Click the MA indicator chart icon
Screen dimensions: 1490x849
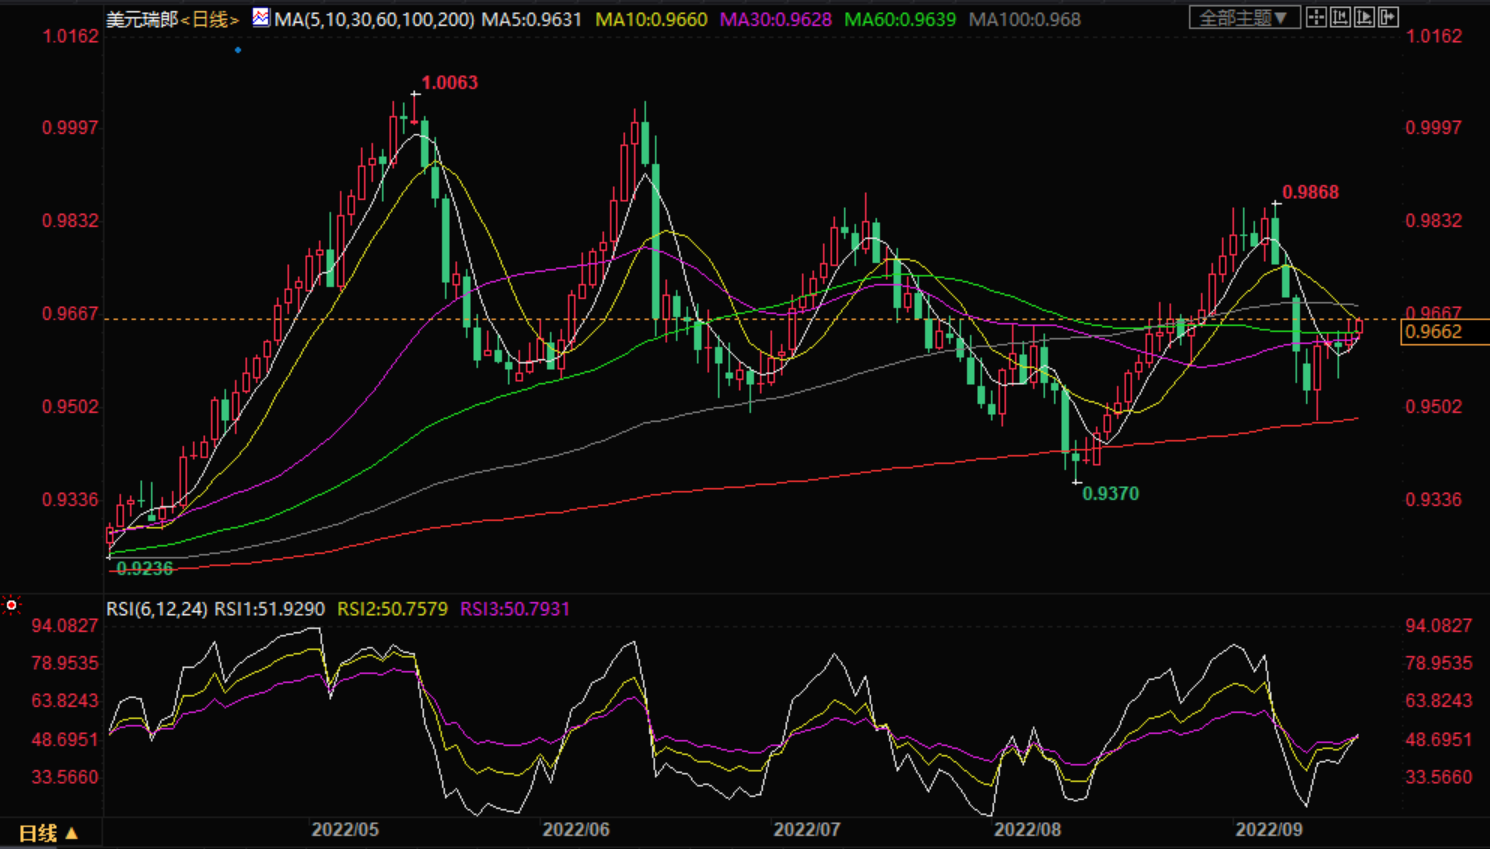(x=260, y=18)
